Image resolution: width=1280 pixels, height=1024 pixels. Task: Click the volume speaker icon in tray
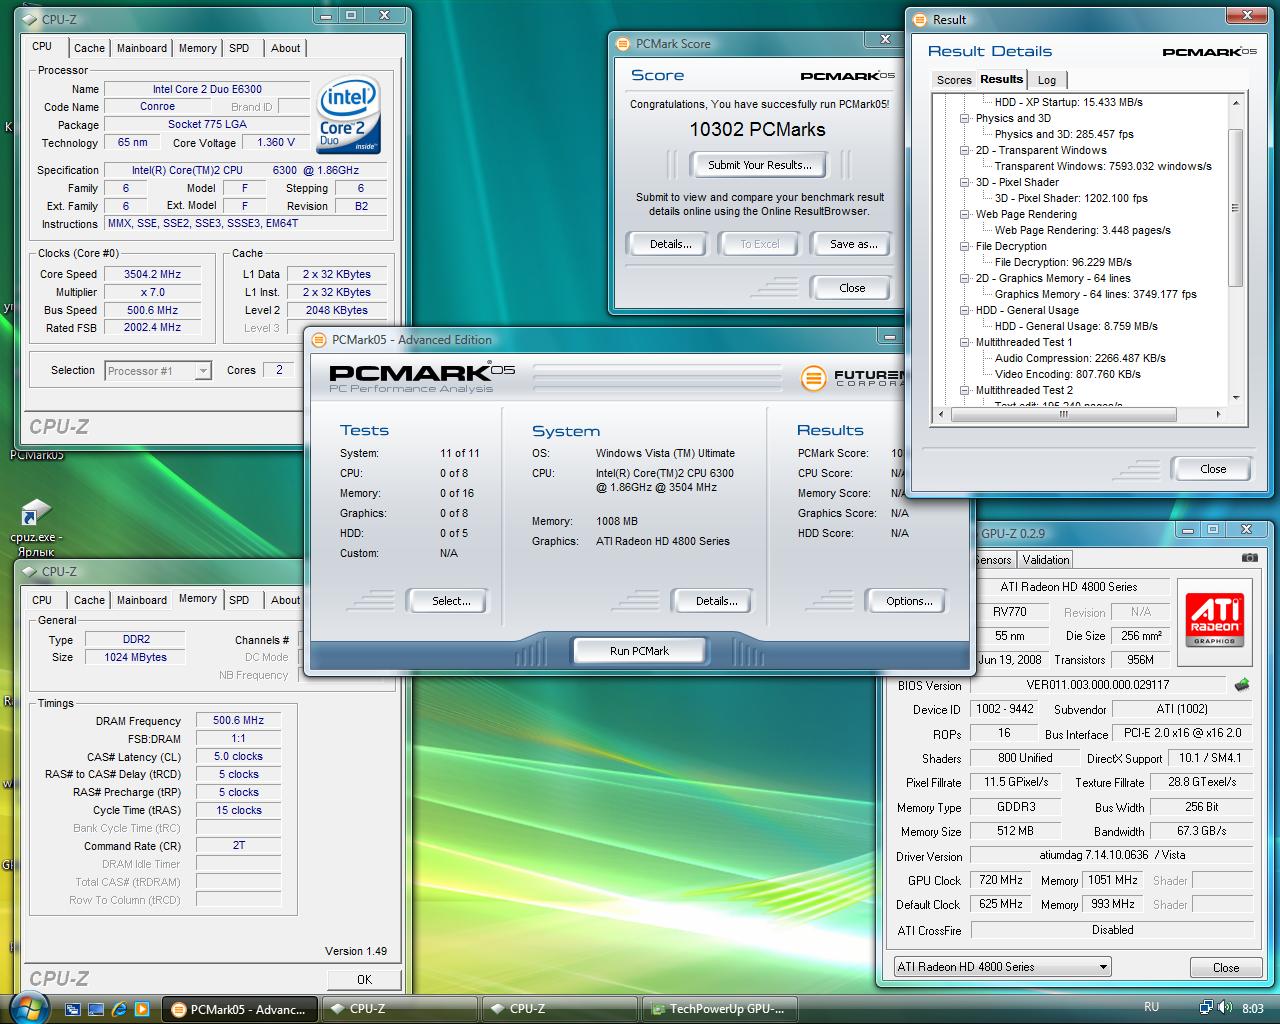(x=1226, y=1008)
